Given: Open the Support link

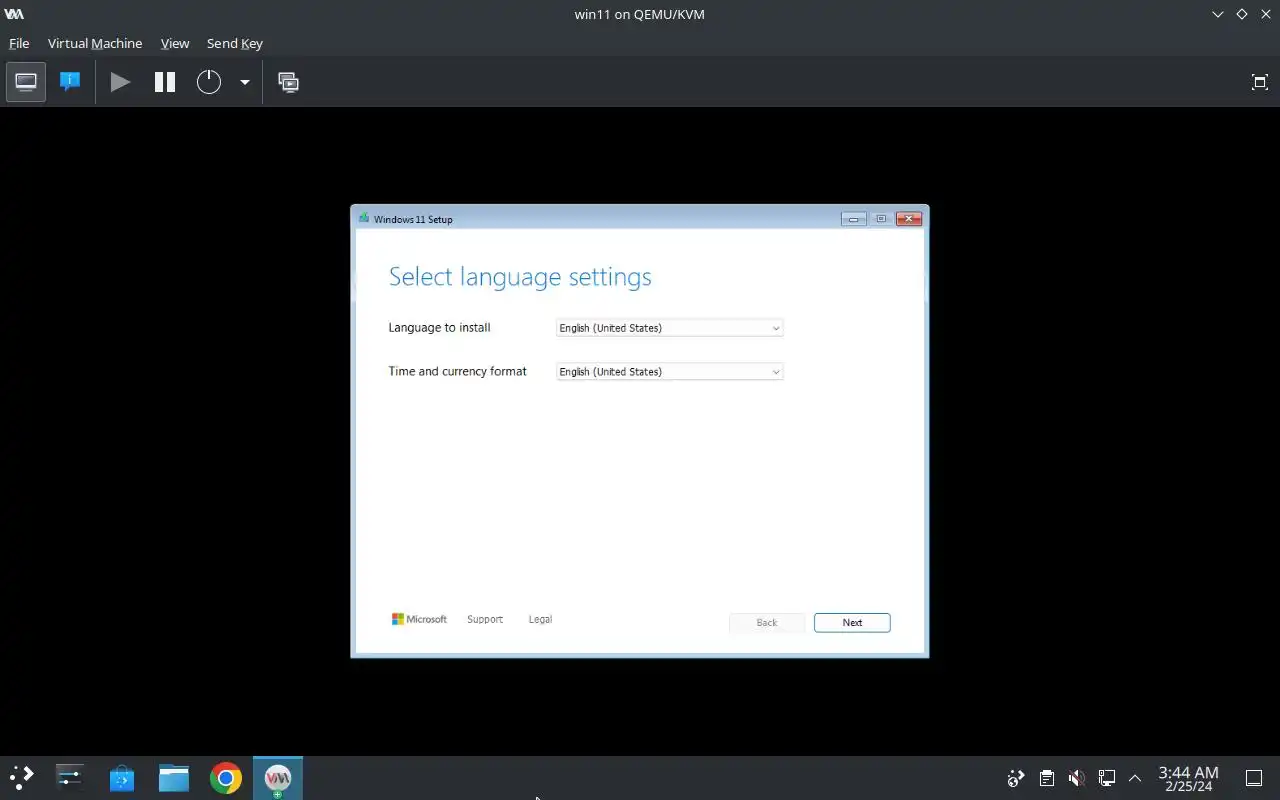Looking at the screenshot, I should click(485, 619).
